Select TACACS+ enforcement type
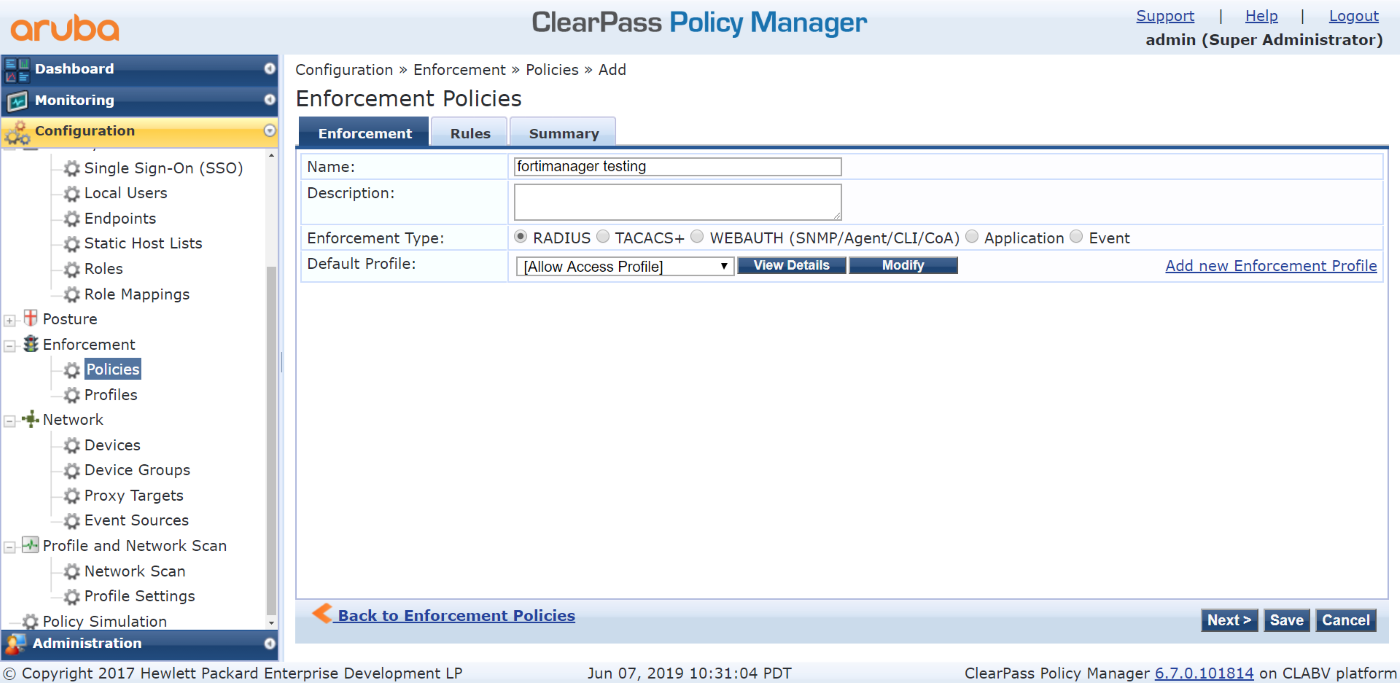Viewport: 1400px width, 683px height. 603,237
